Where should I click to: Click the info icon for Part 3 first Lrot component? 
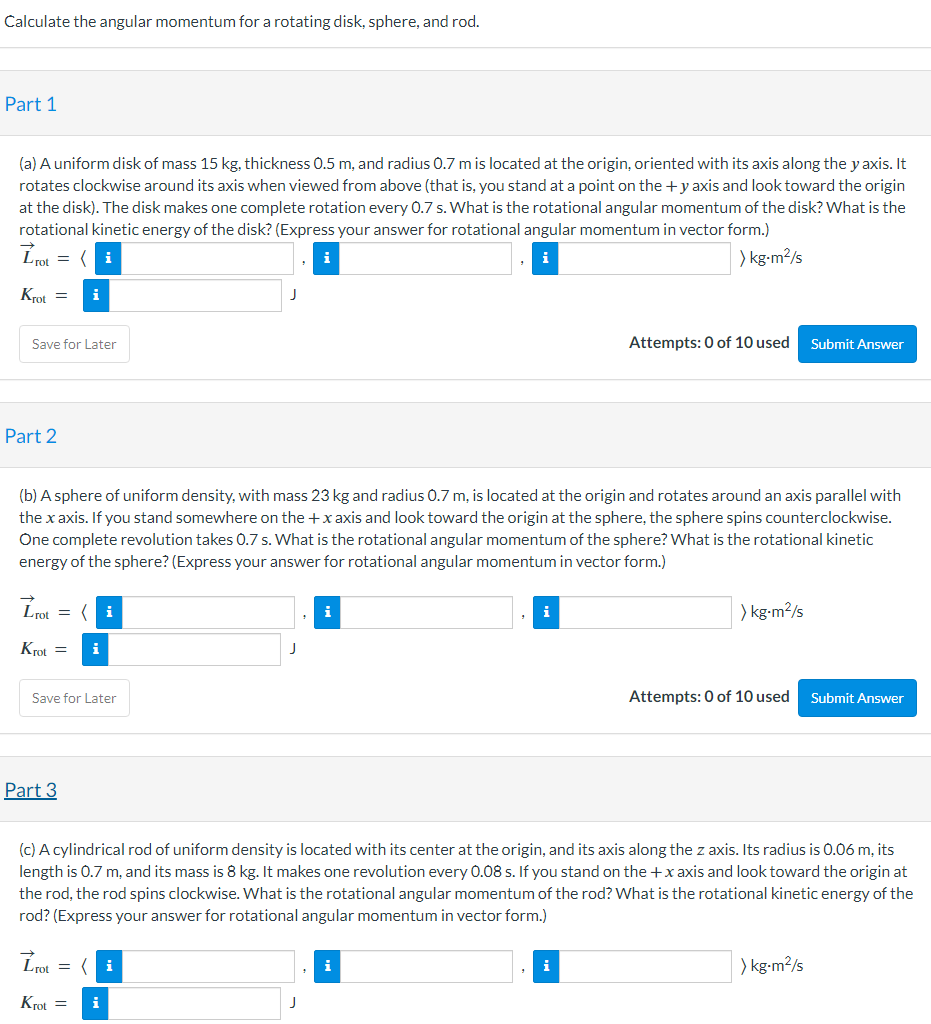tap(108, 966)
